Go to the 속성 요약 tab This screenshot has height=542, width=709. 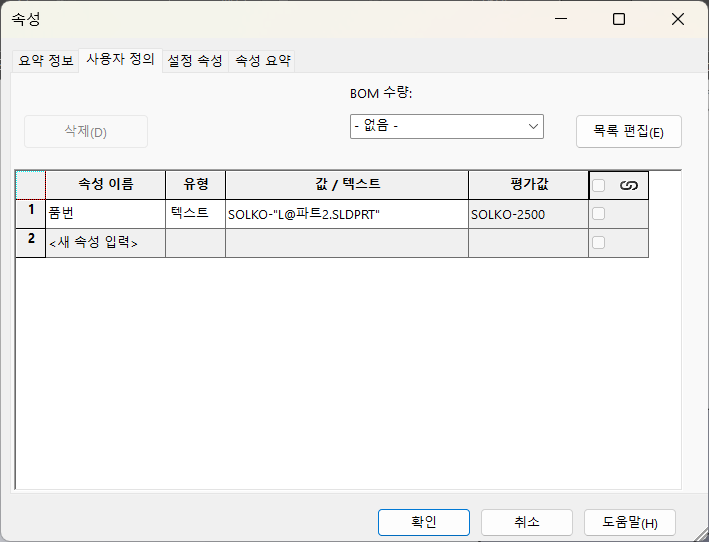[262, 61]
